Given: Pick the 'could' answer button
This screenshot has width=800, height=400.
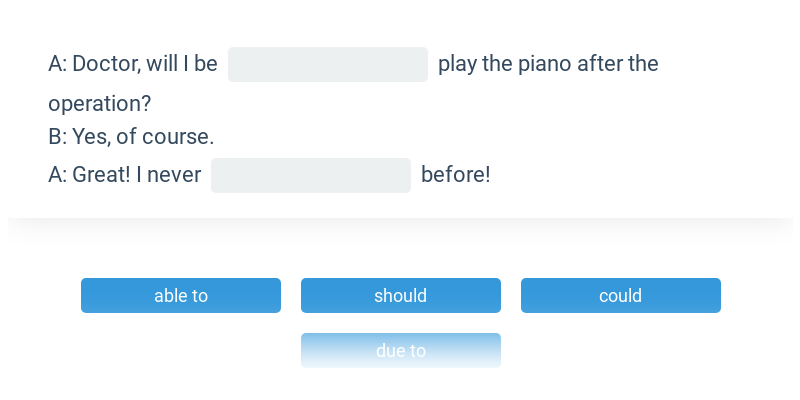Looking at the screenshot, I should pyautogui.click(x=620, y=295).
